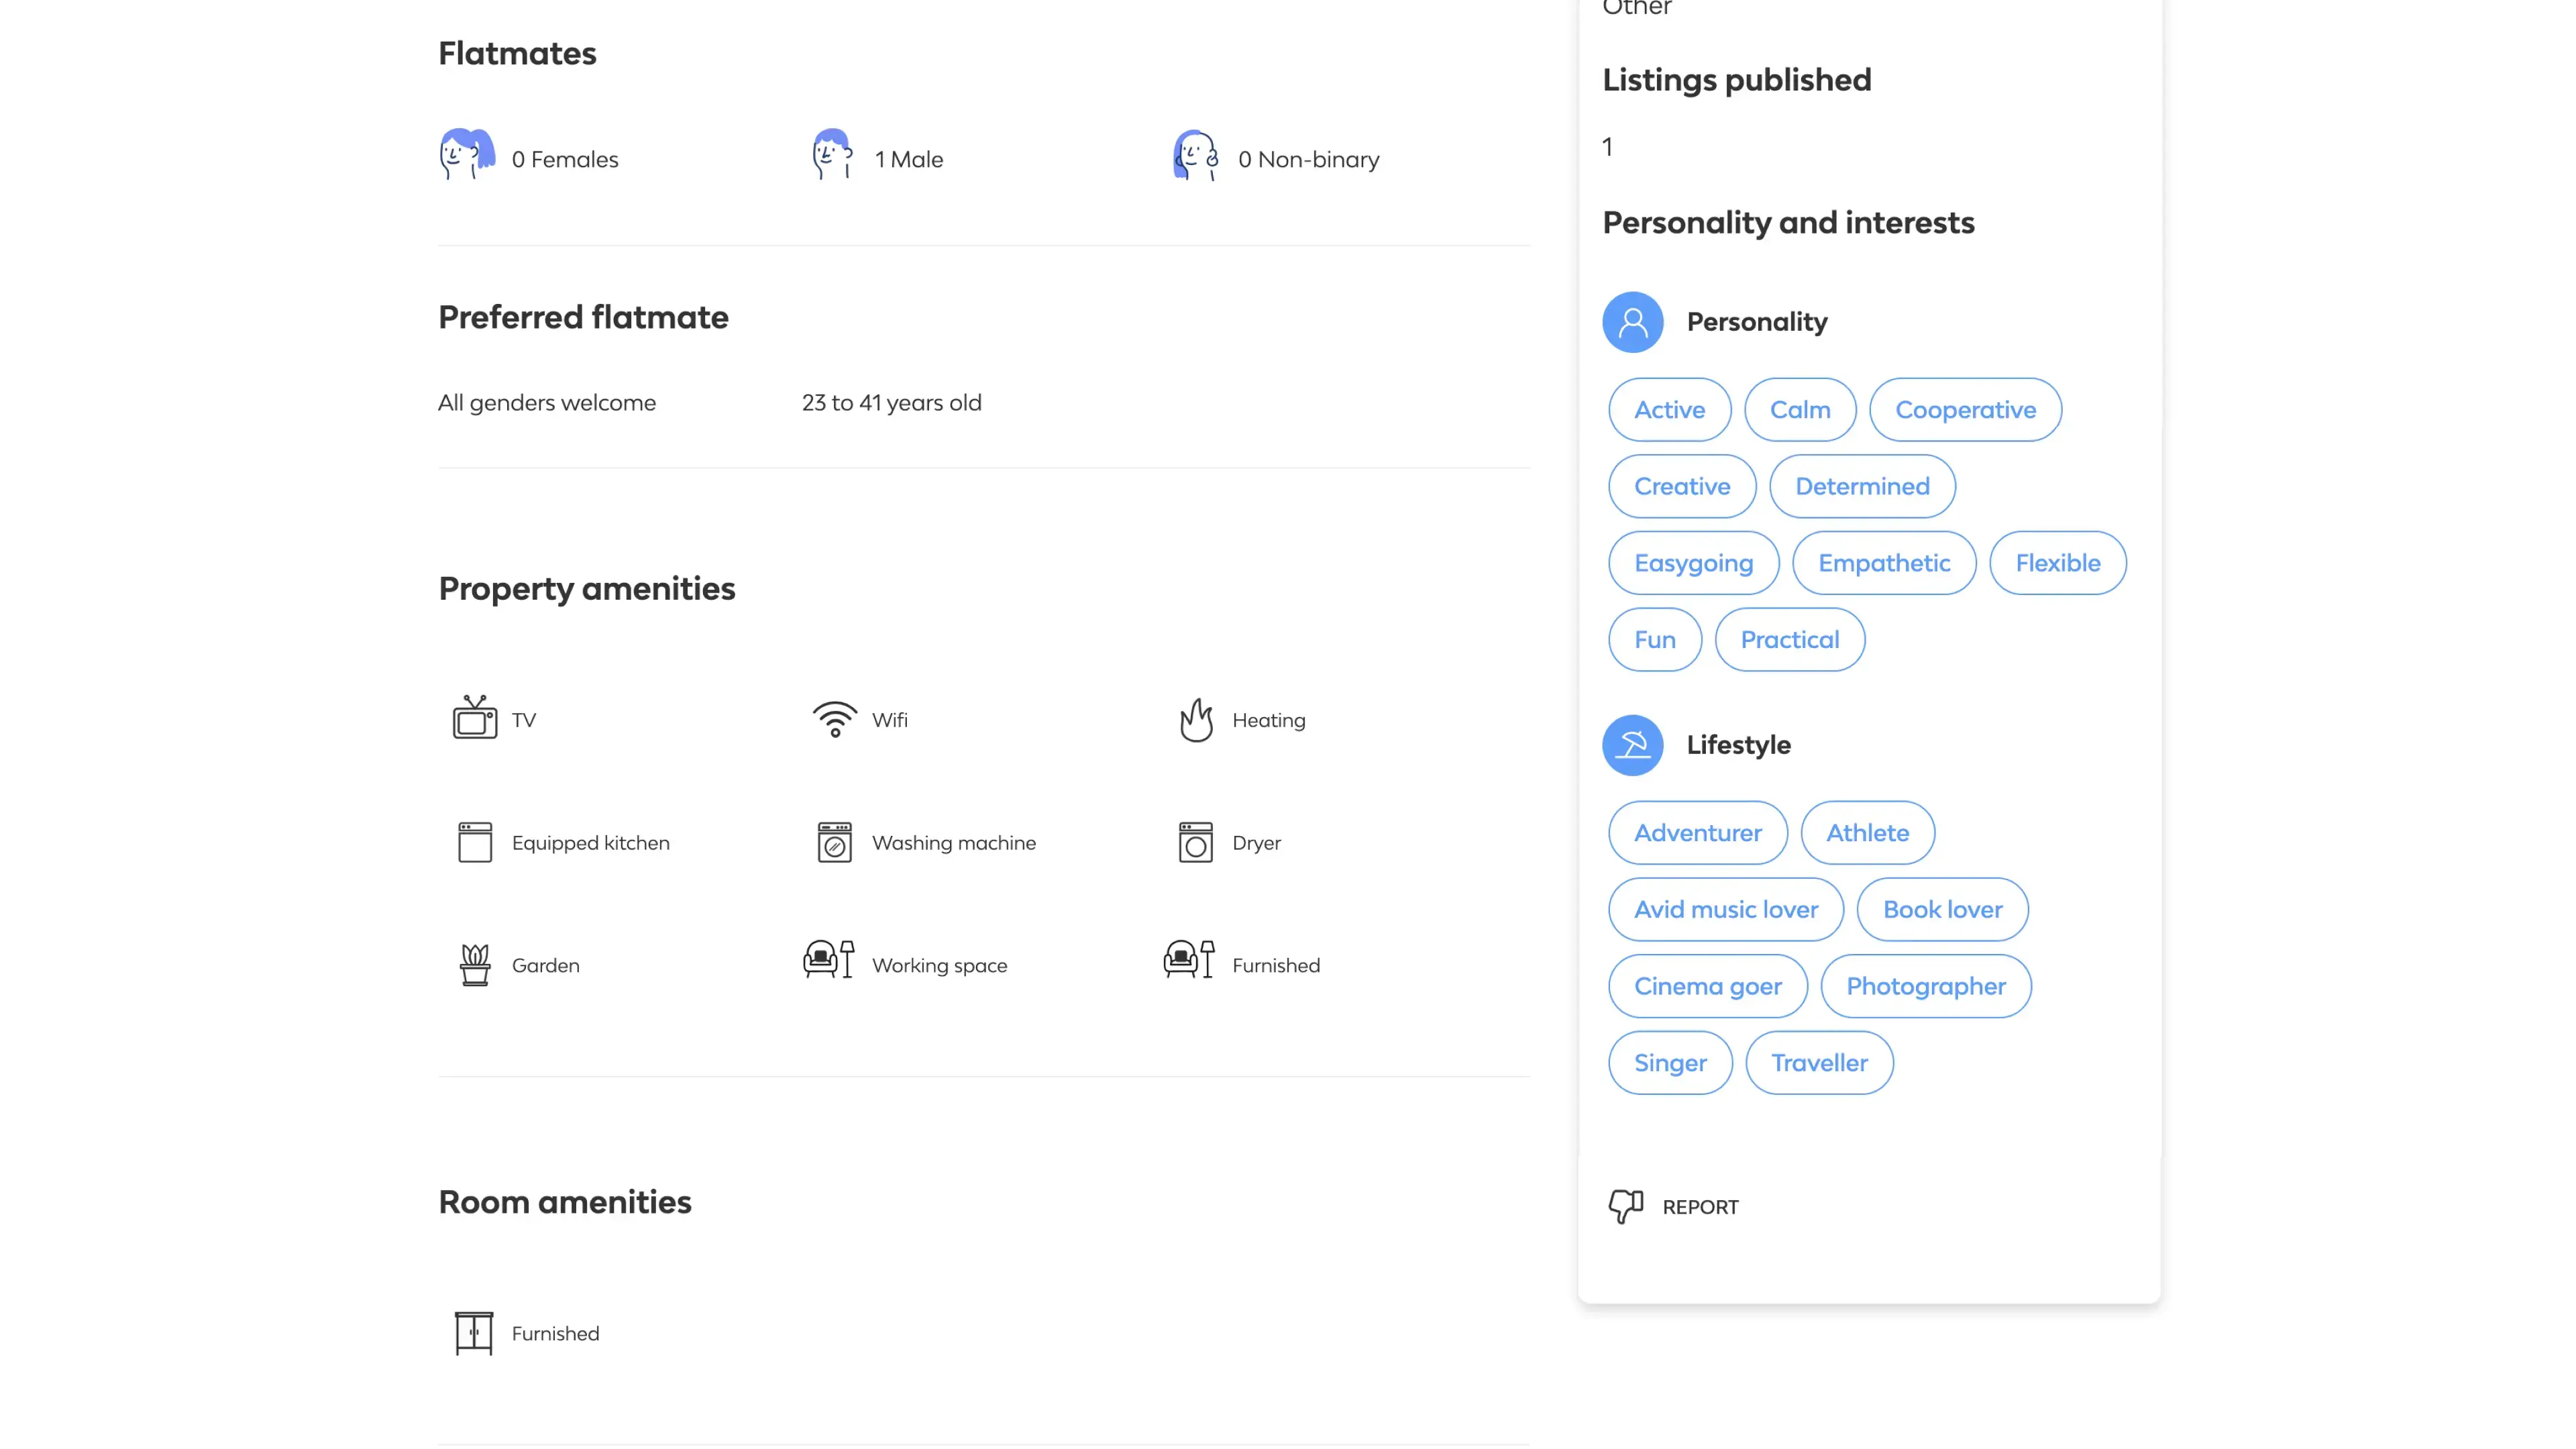Click the Heating flame icon

click(x=1195, y=719)
